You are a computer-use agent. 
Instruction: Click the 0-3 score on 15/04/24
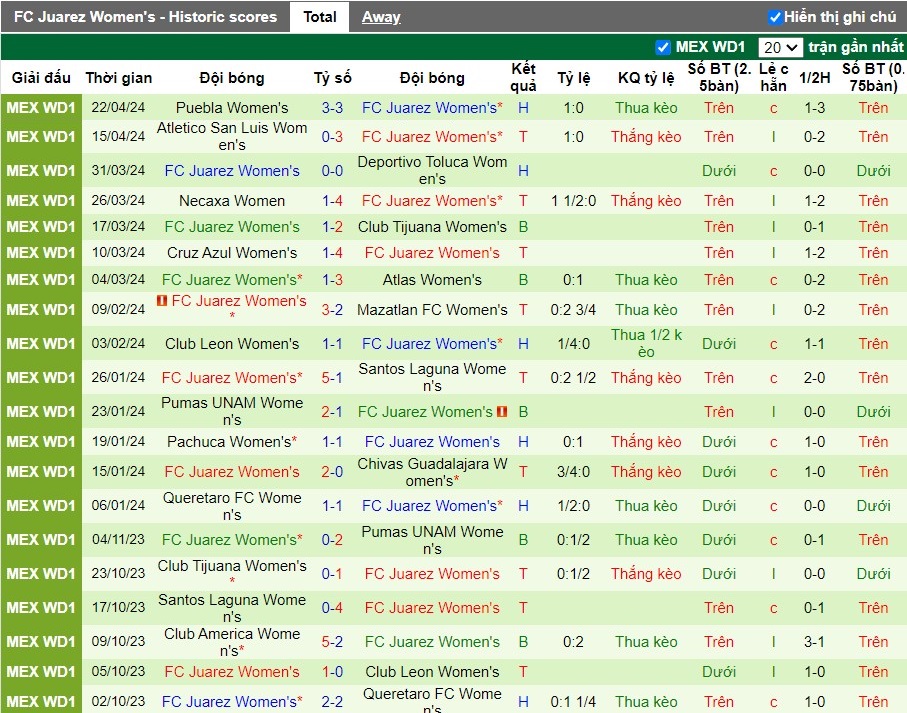click(x=332, y=136)
